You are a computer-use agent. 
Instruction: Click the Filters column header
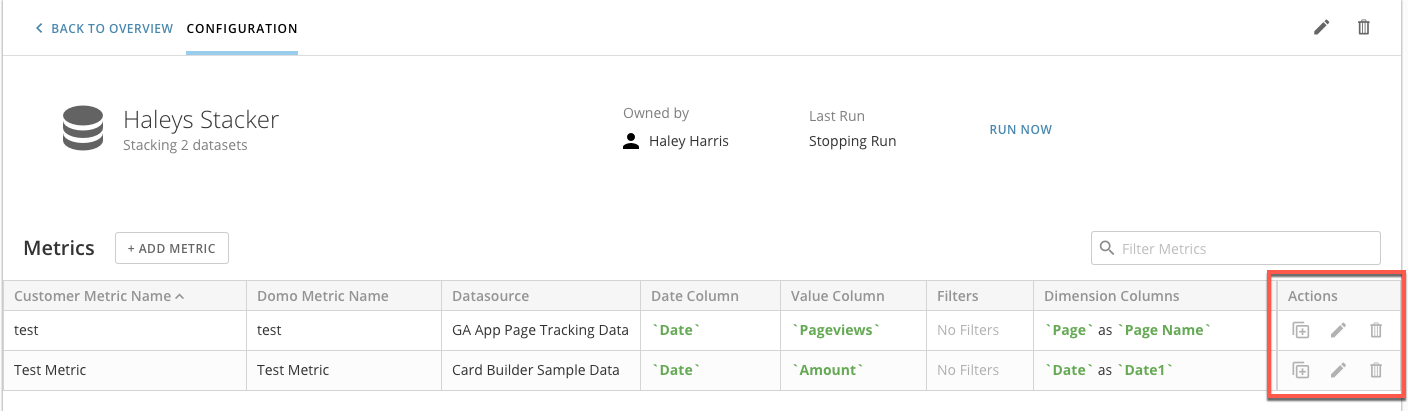point(980,296)
